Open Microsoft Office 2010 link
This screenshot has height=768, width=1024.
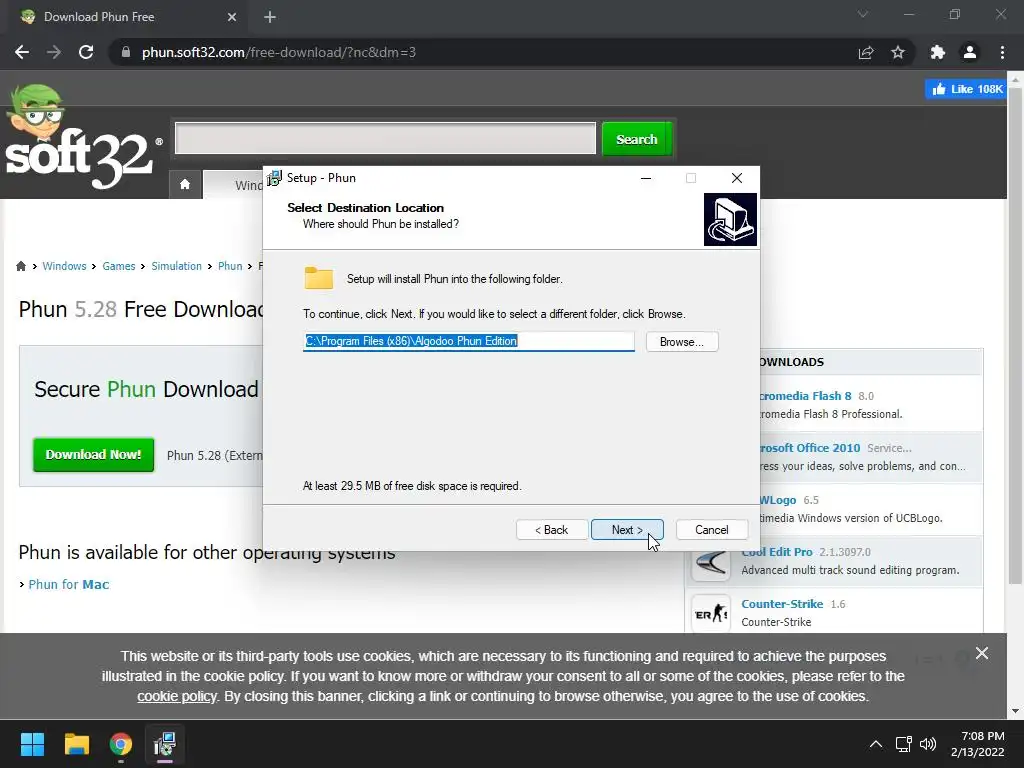pyautogui.click(x=810, y=448)
